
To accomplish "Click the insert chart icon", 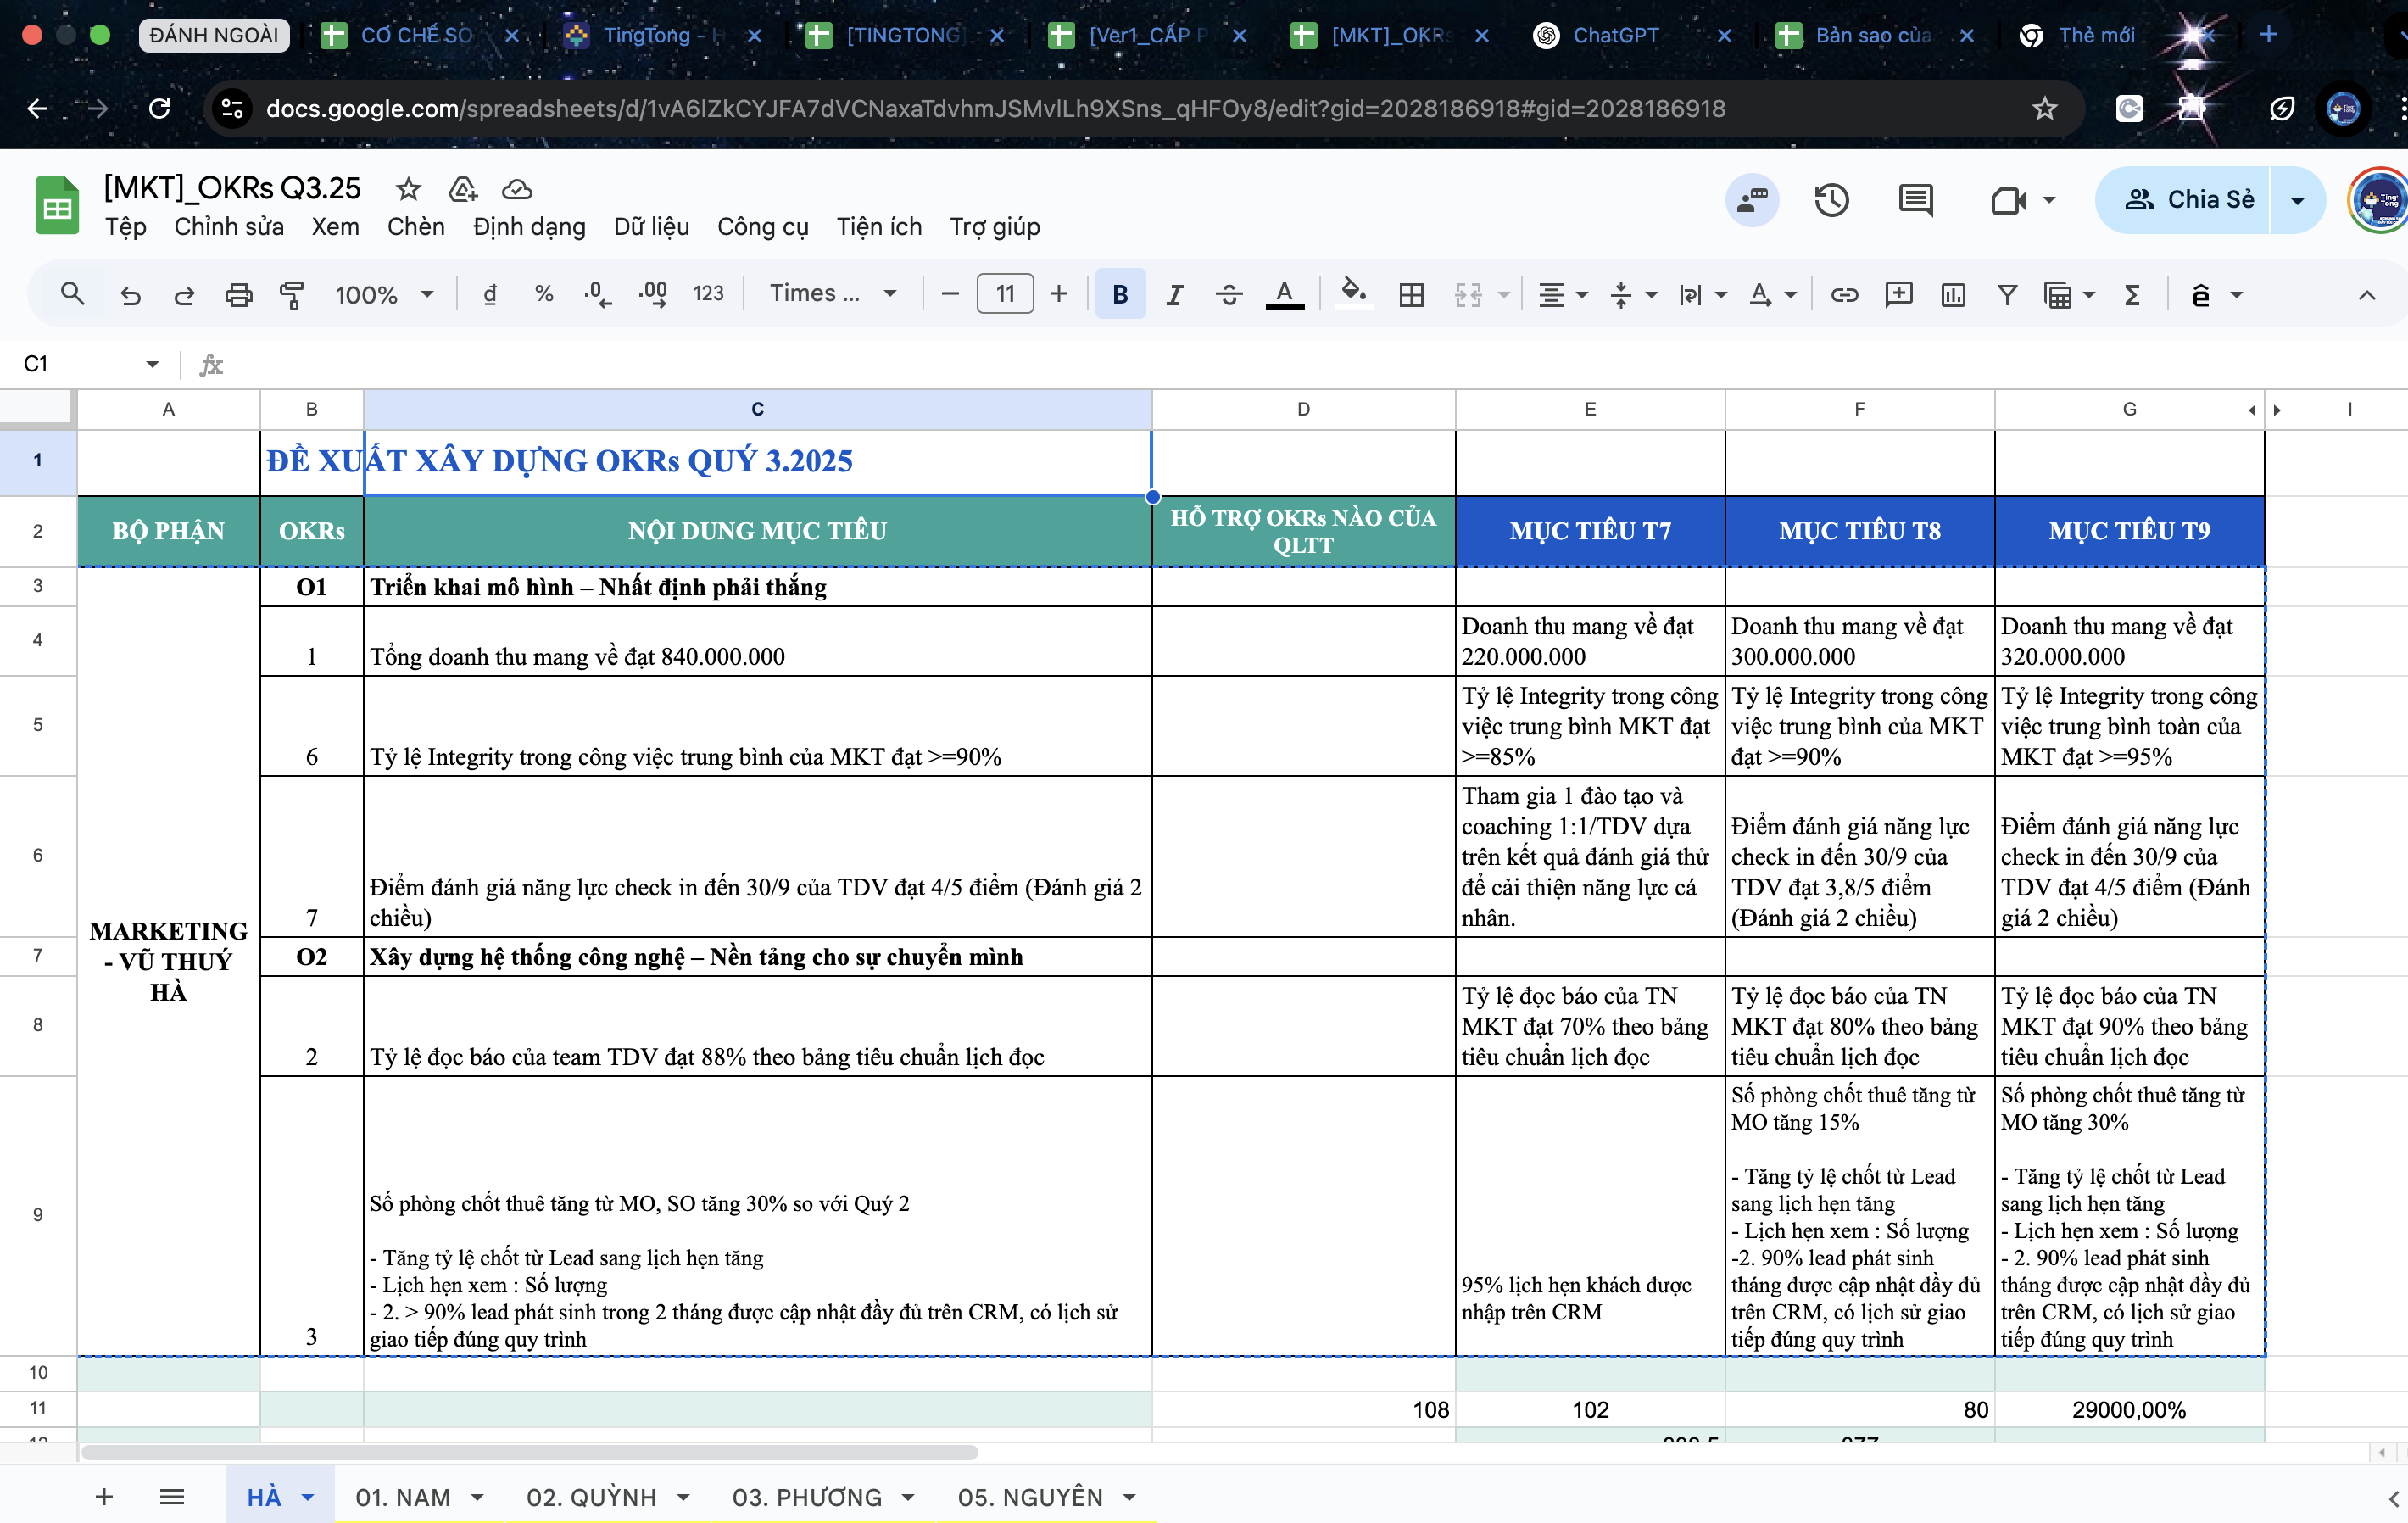I will 1952,294.
